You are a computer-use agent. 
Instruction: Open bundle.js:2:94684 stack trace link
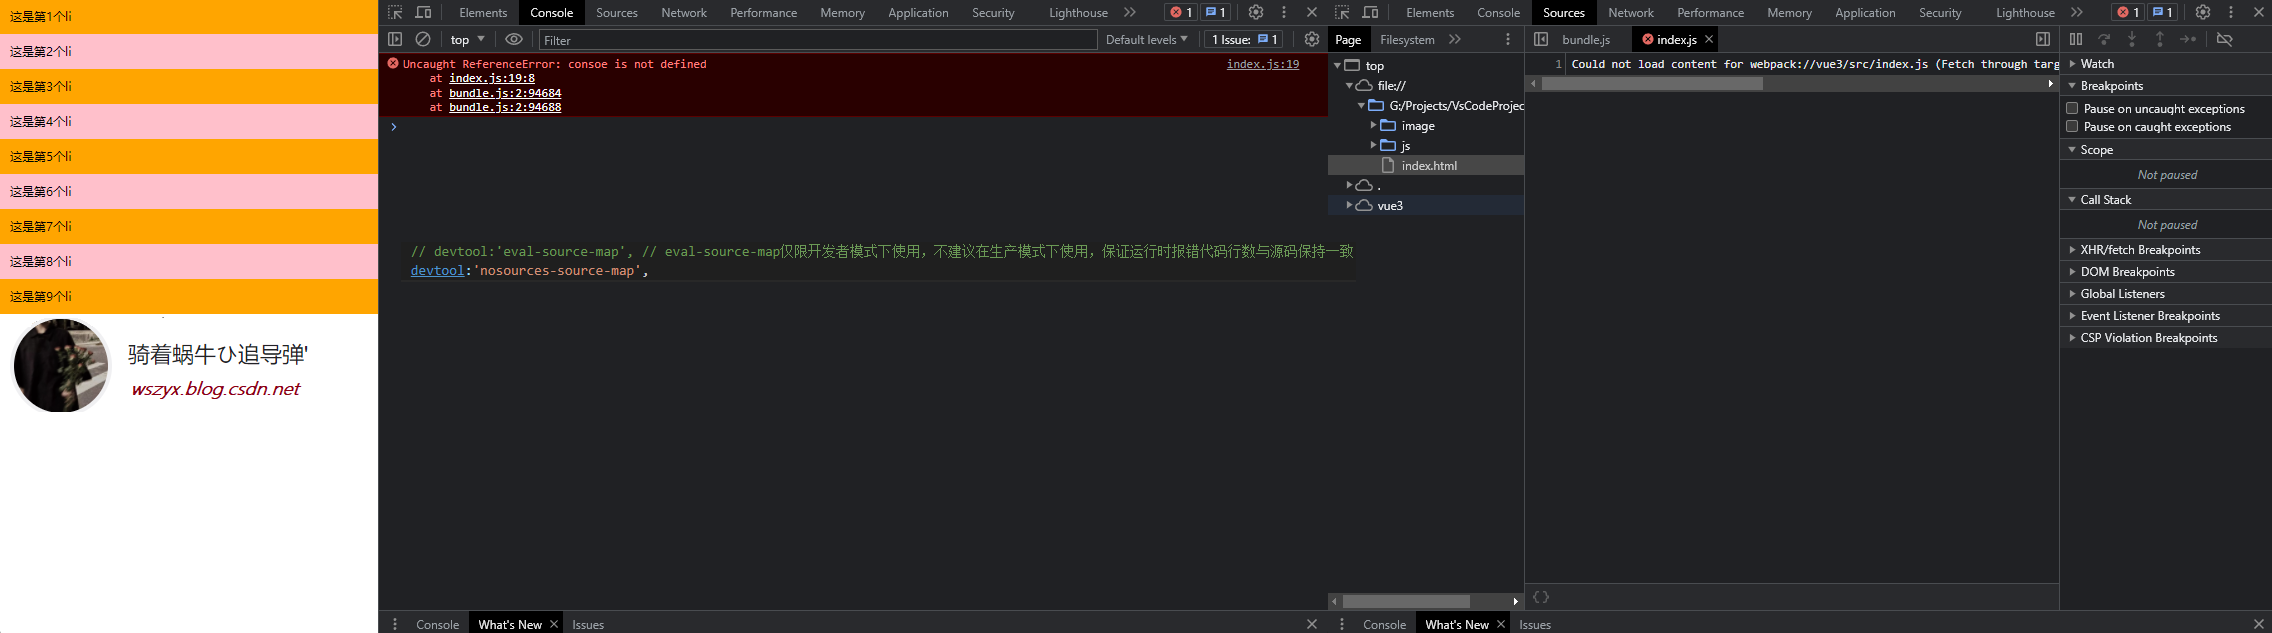pos(505,93)
